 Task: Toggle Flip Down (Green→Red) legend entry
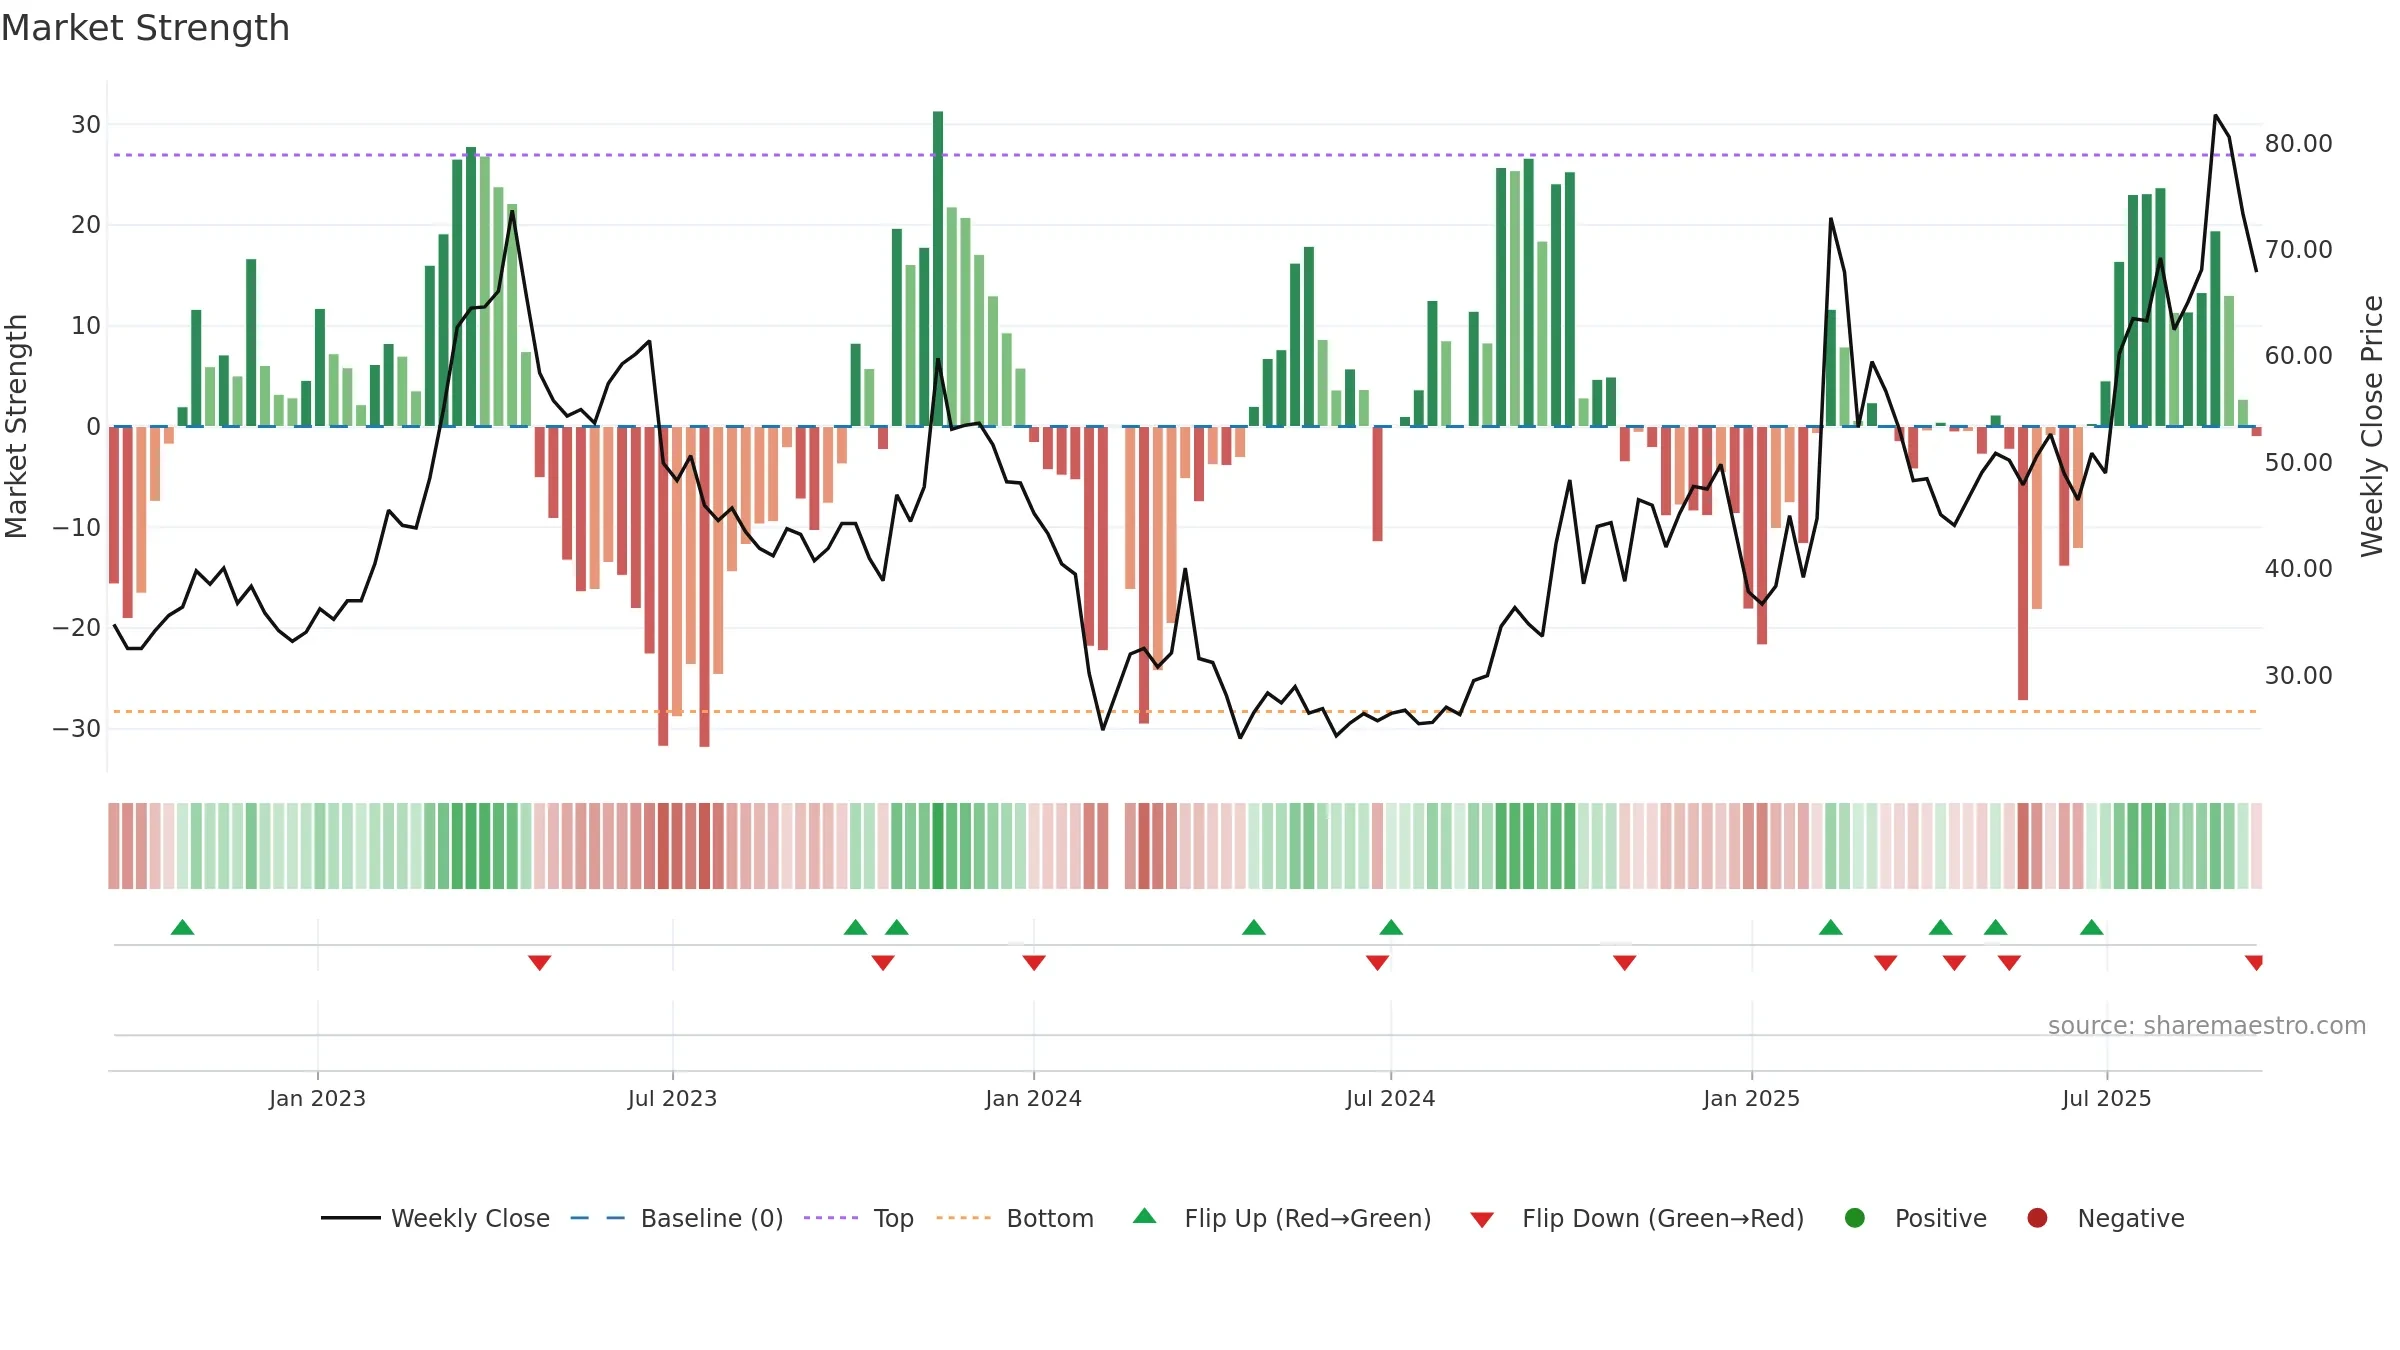click(x=1638, y=1218)
